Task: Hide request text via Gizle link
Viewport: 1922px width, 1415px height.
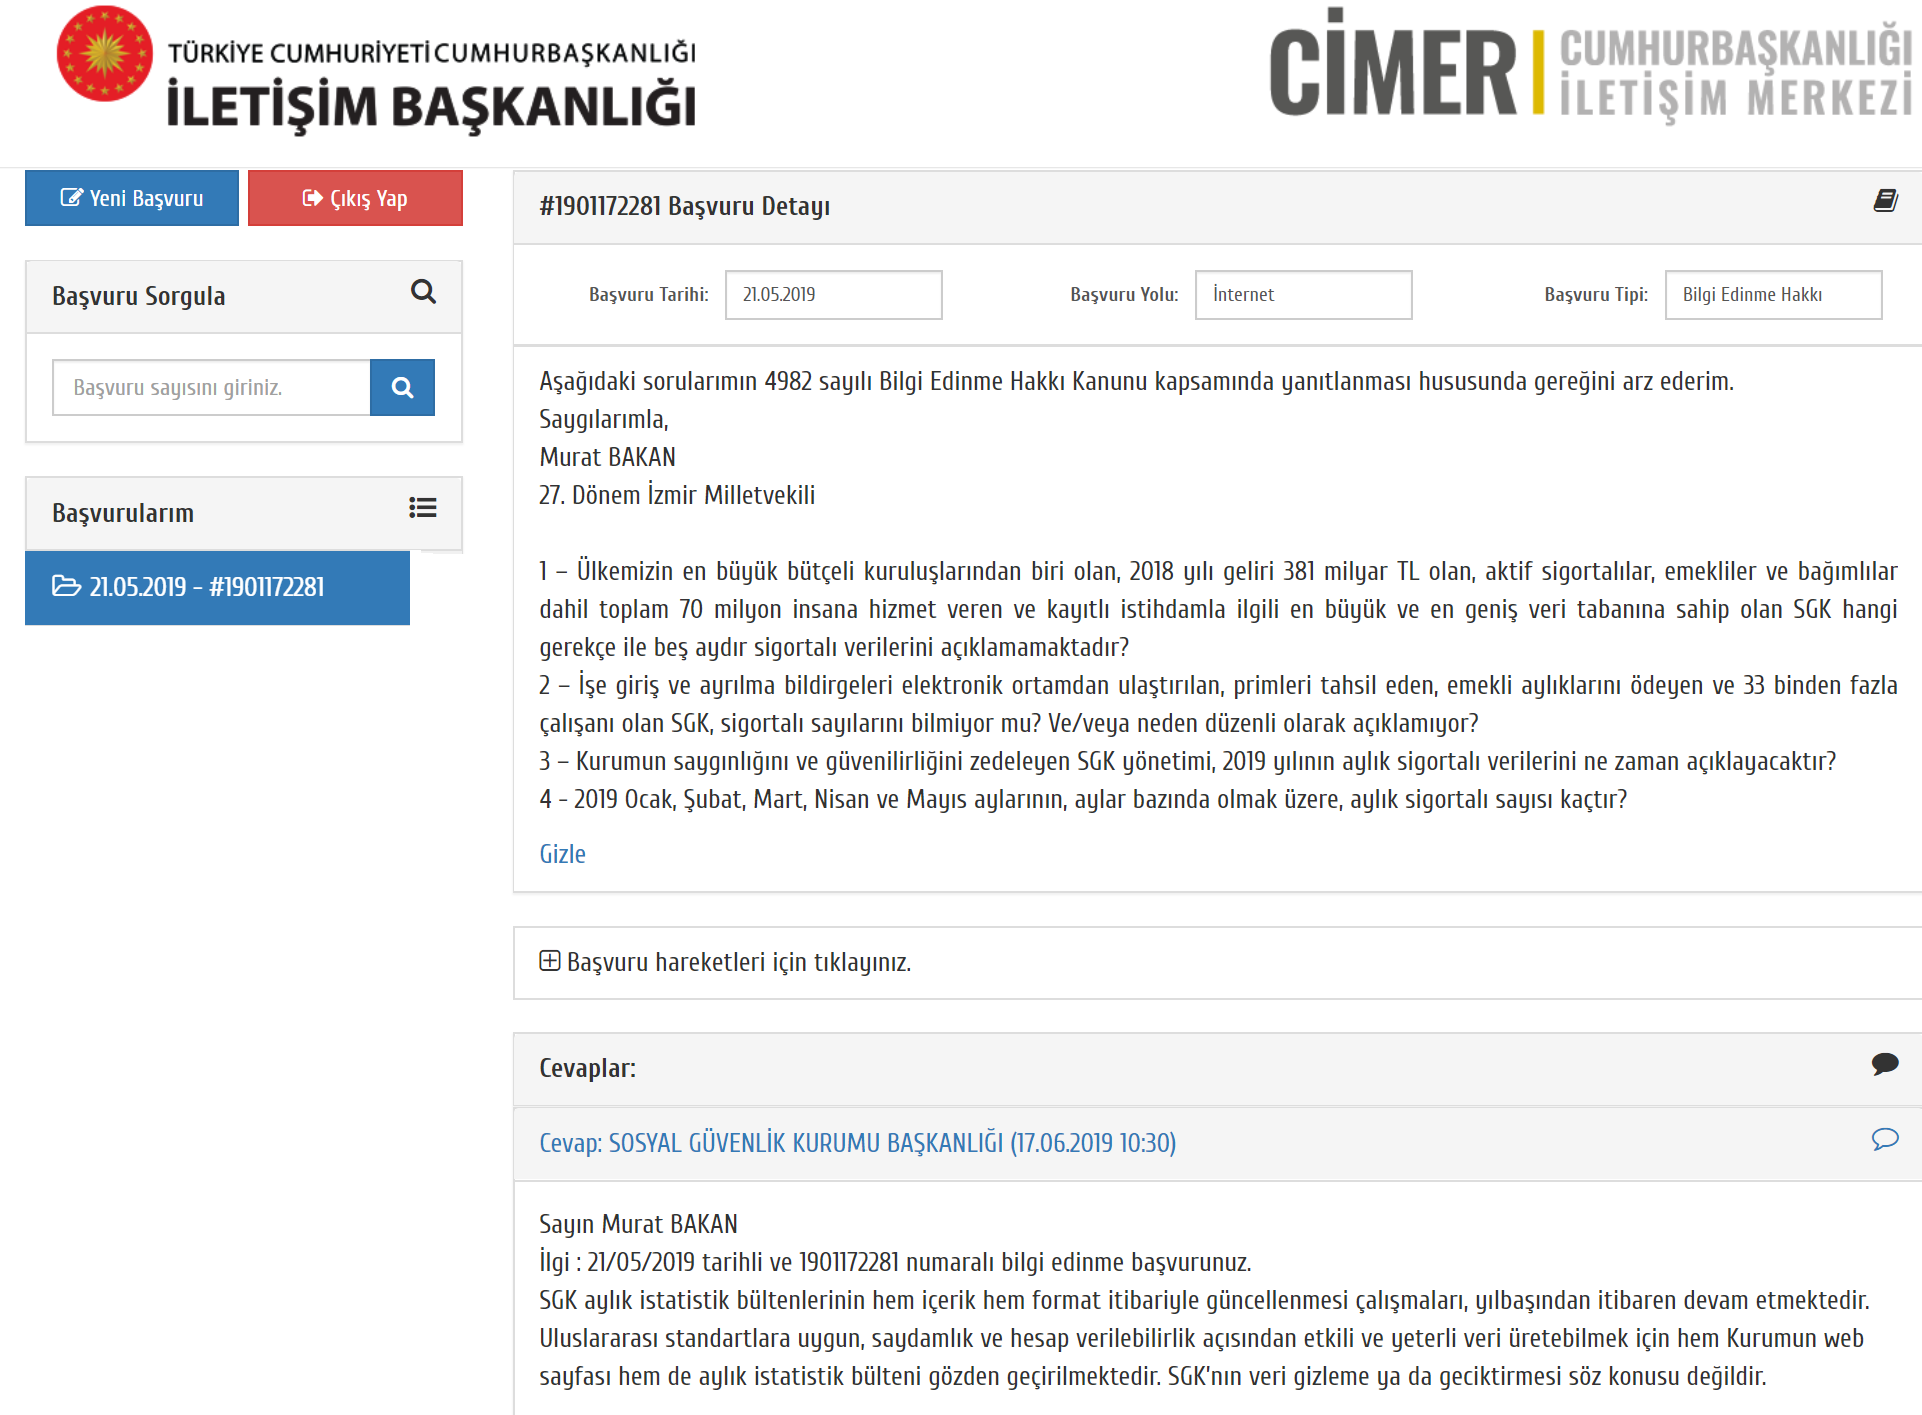Action: [562, 854]
